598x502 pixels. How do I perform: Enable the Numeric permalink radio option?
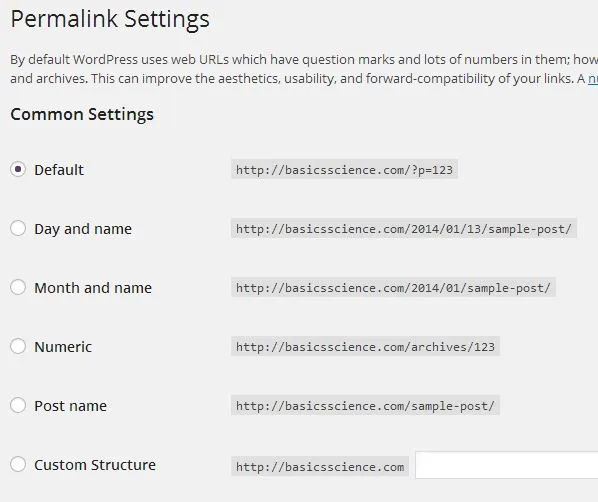click(18, 346)
